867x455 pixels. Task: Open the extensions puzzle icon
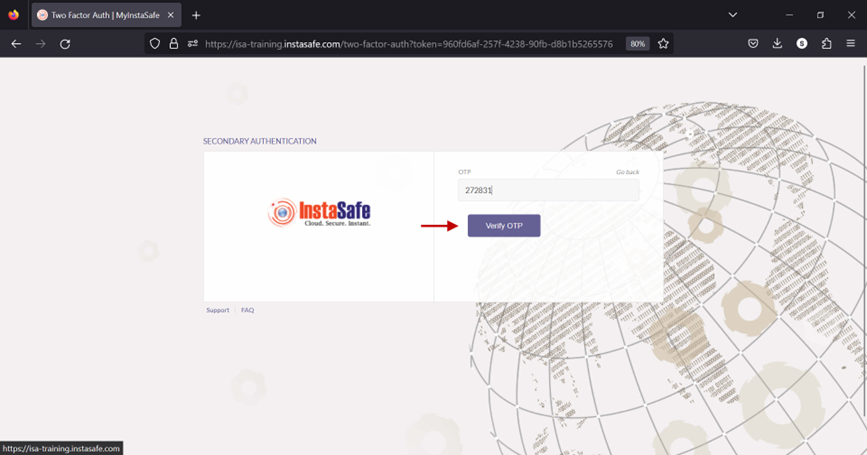[x=827, y=44]
